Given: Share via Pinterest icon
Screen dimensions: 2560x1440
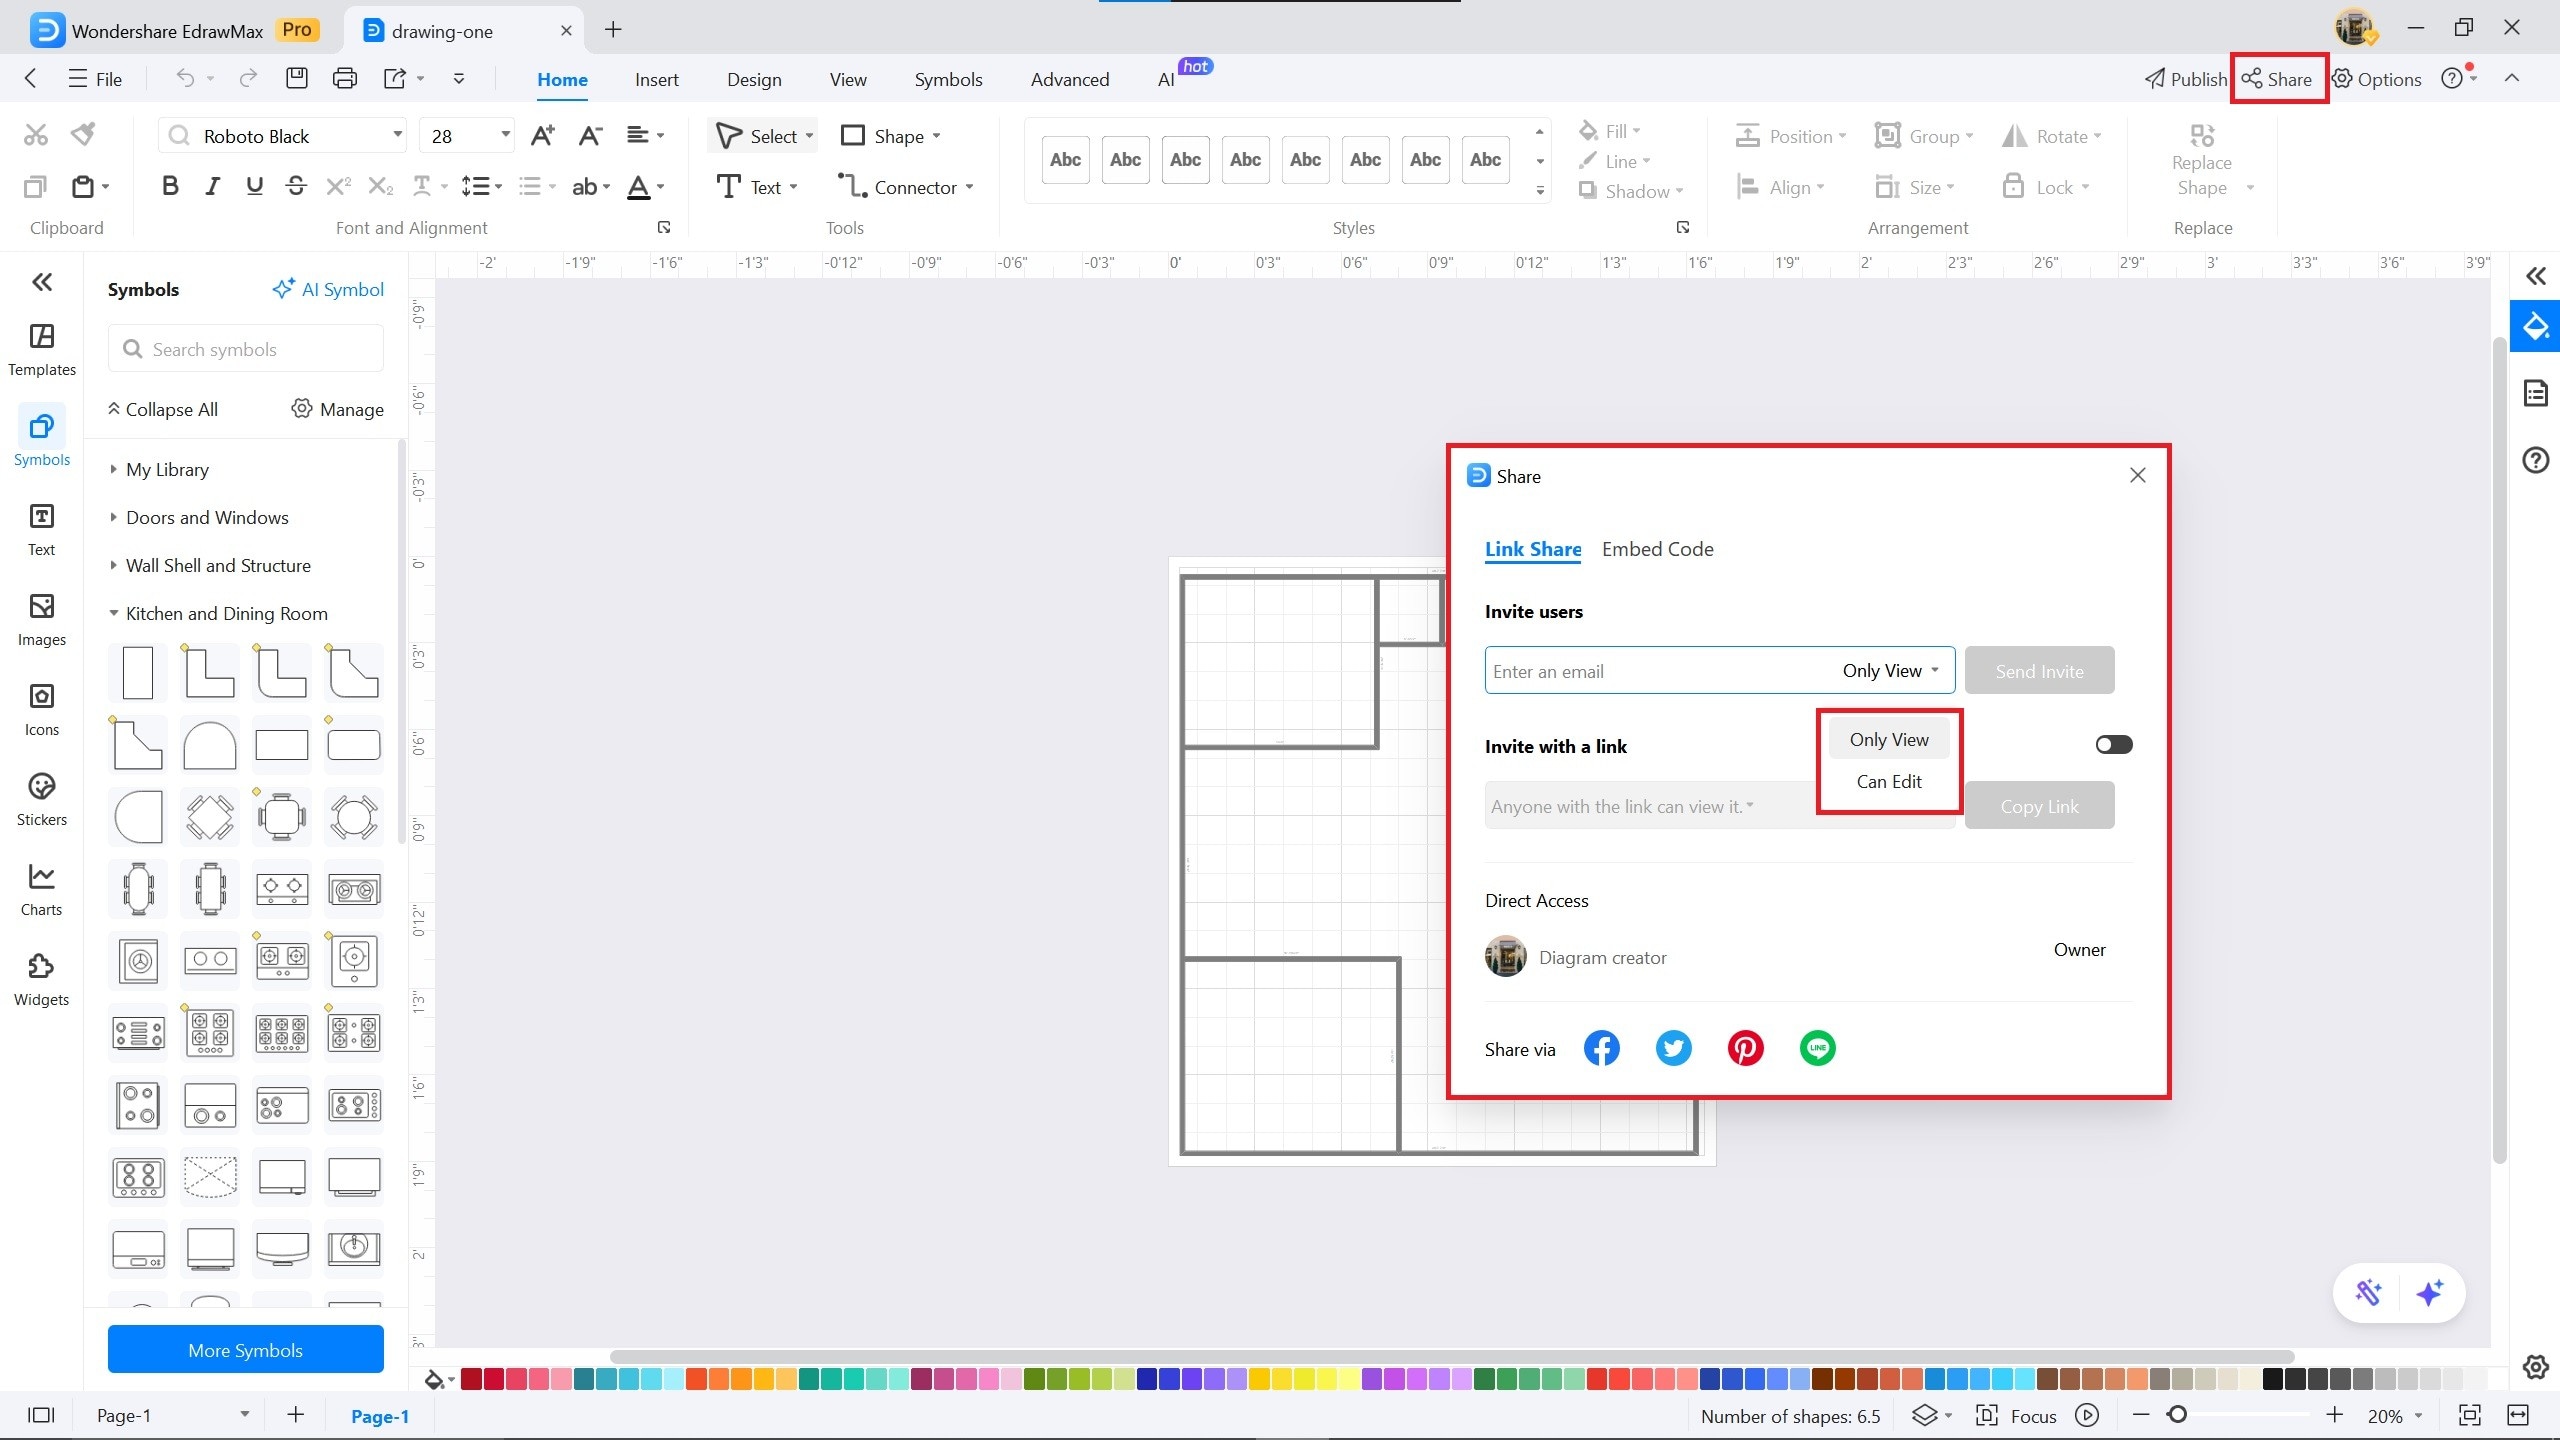Looking at the screenshot, I should click(x=1745, y=1048).
